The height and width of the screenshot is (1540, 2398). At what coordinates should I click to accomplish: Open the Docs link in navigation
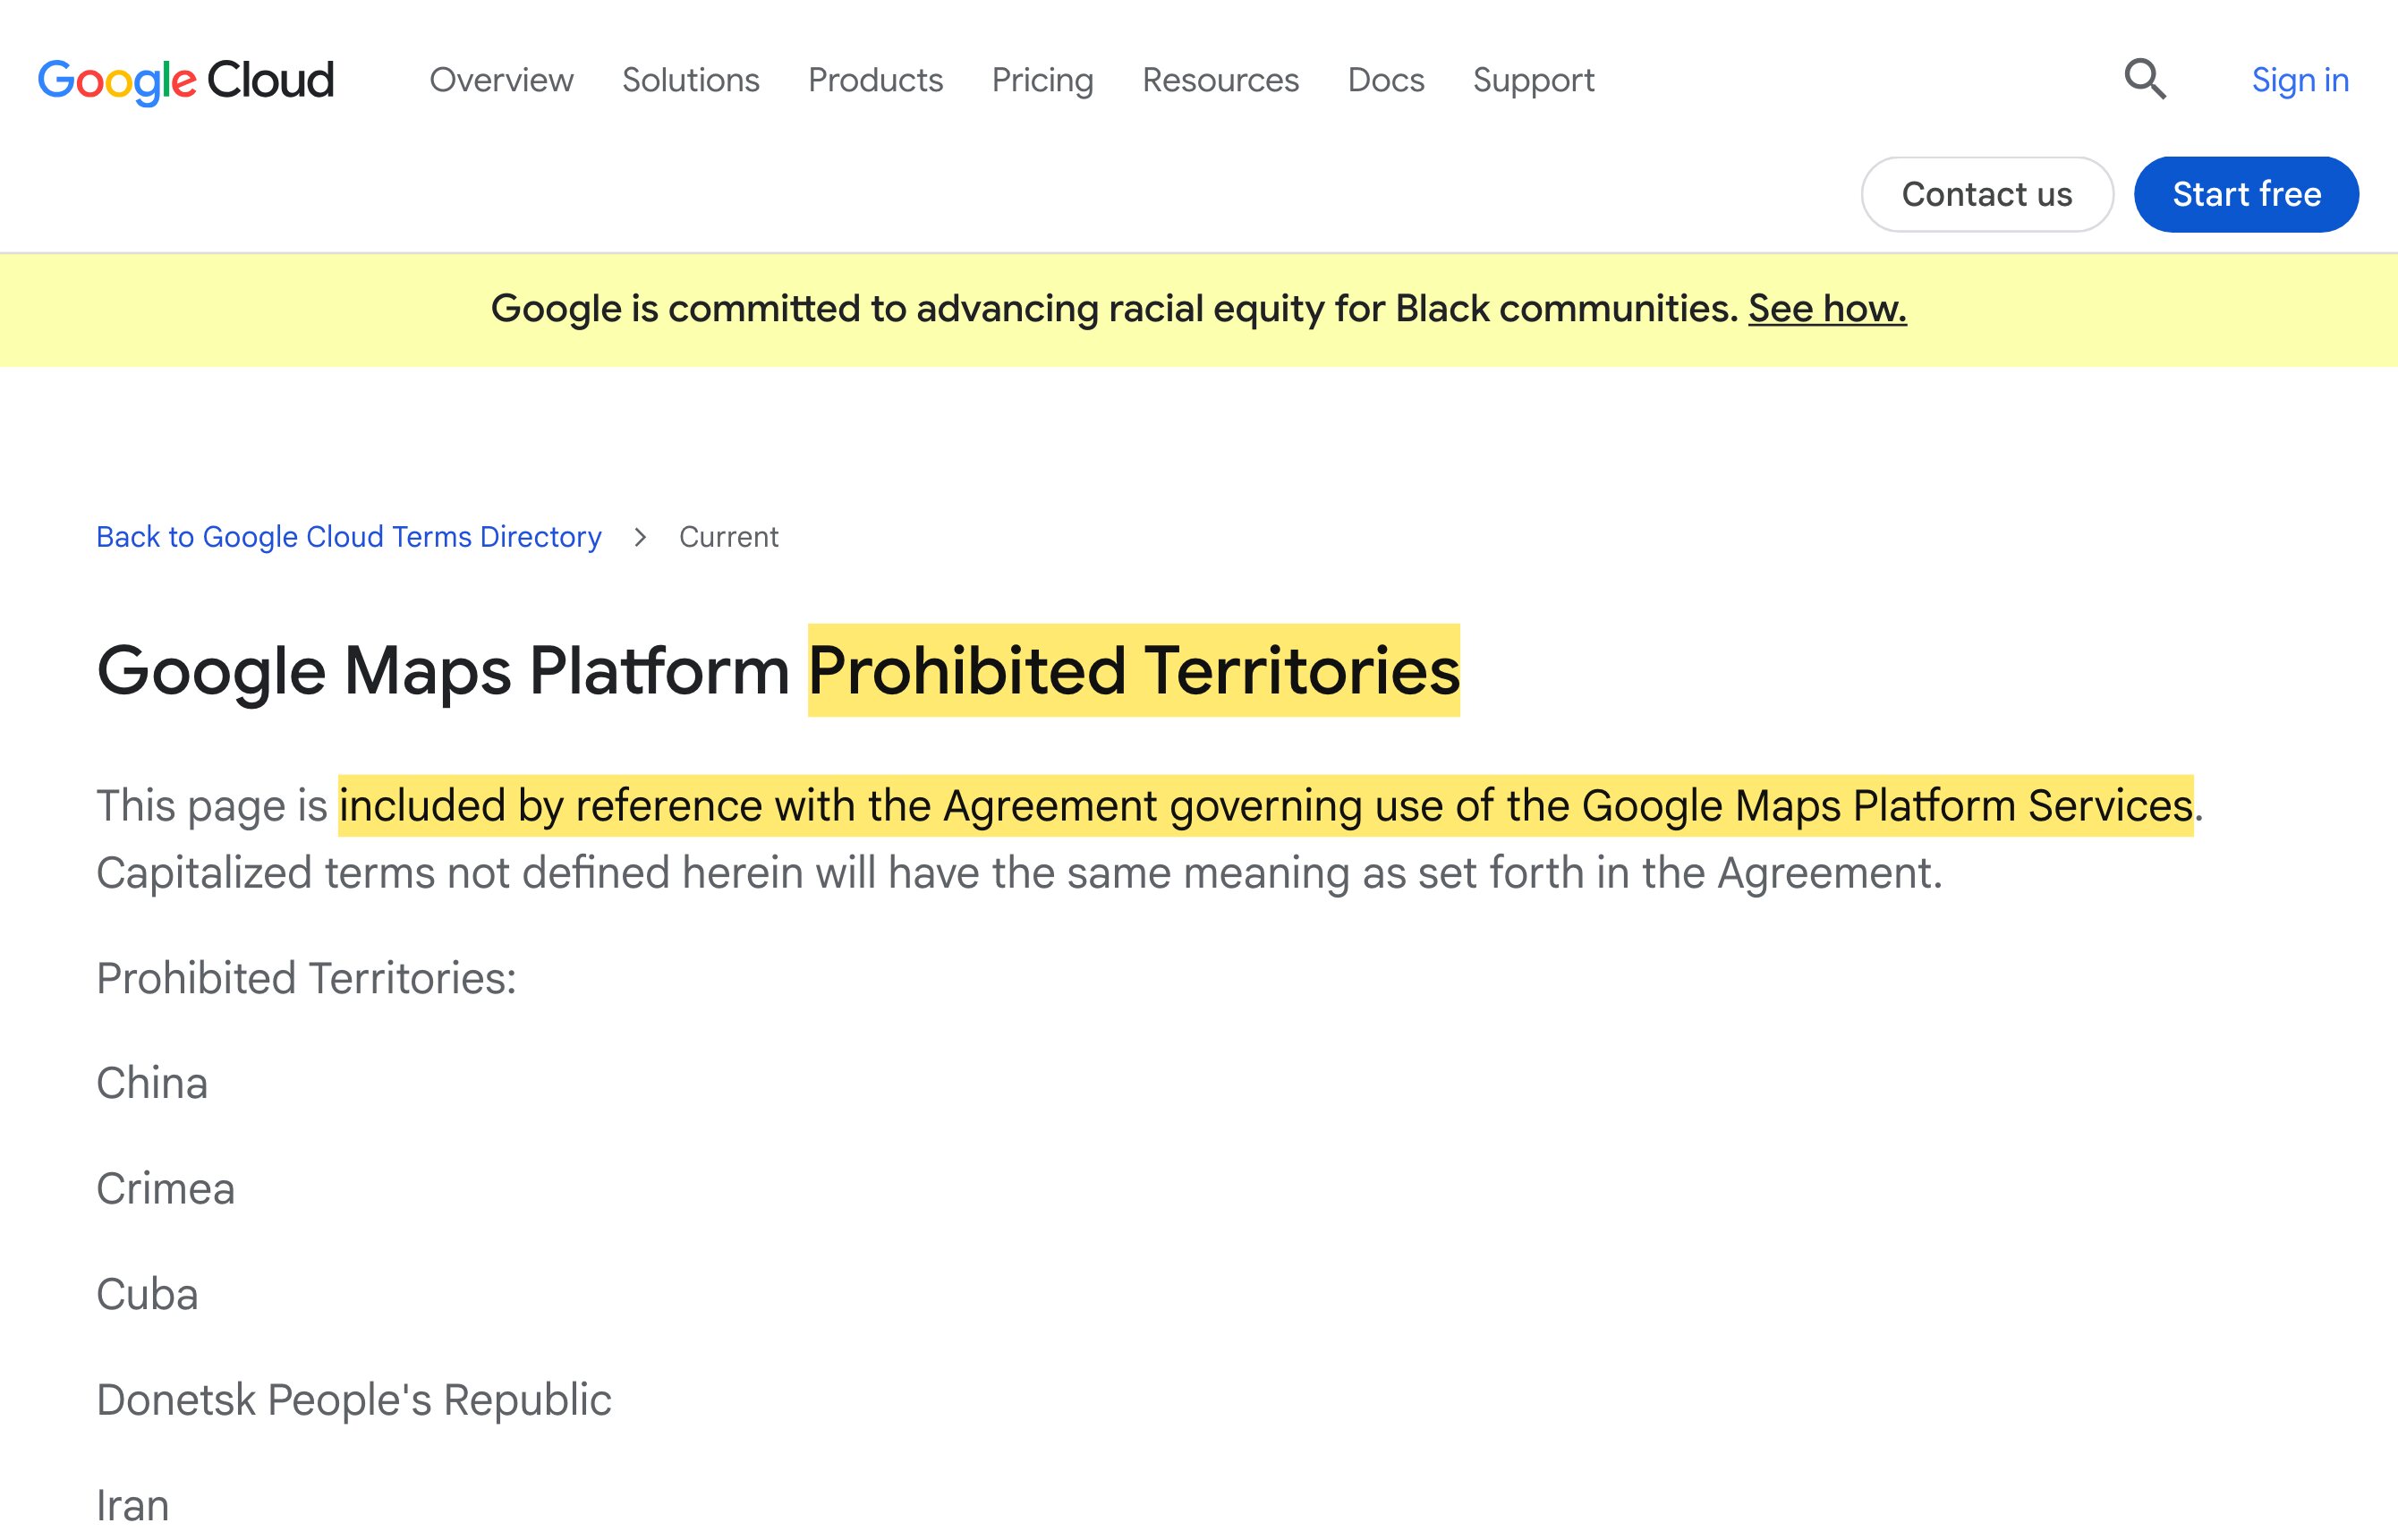[x=1385, y=80]
